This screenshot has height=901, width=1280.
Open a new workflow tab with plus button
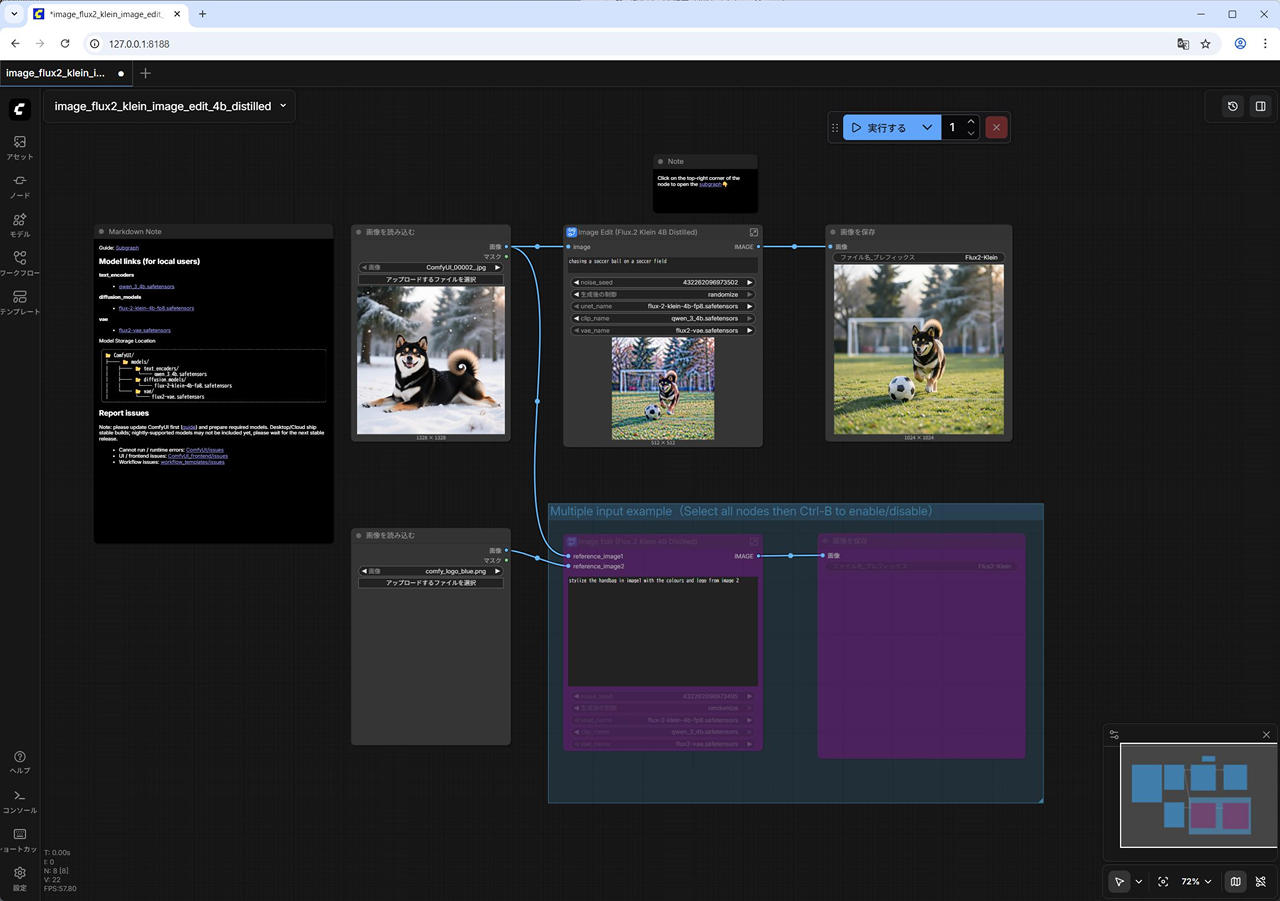tap(146, 73)
